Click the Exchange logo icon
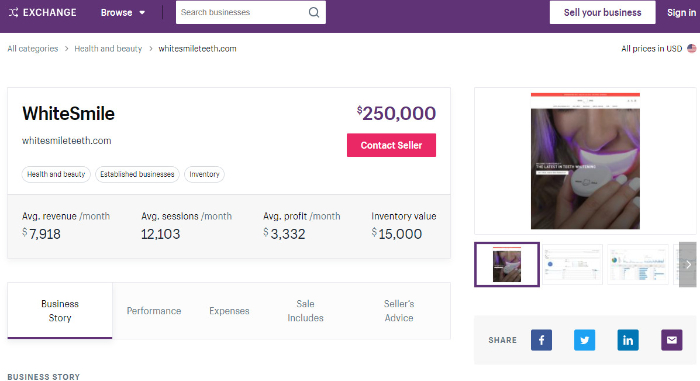This screenshot has height=381, width=700. [13, 13]
